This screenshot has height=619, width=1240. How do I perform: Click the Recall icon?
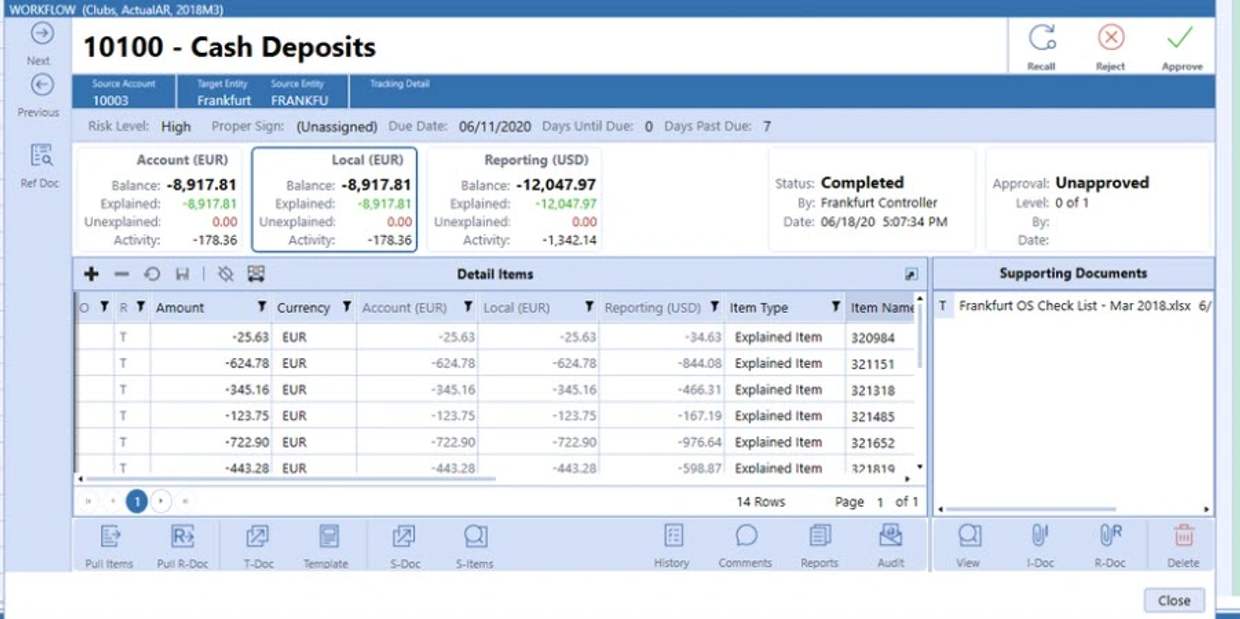tap(1041, 39)
